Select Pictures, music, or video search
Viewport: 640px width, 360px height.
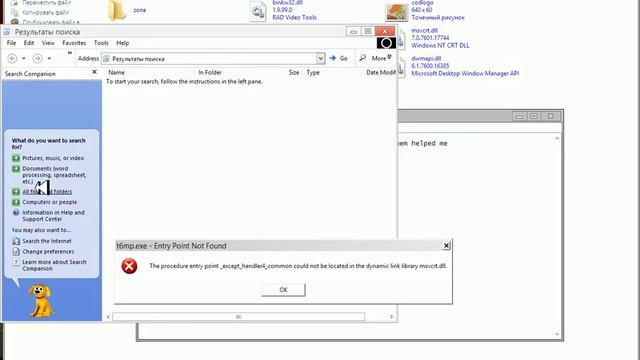click(53, 158)
